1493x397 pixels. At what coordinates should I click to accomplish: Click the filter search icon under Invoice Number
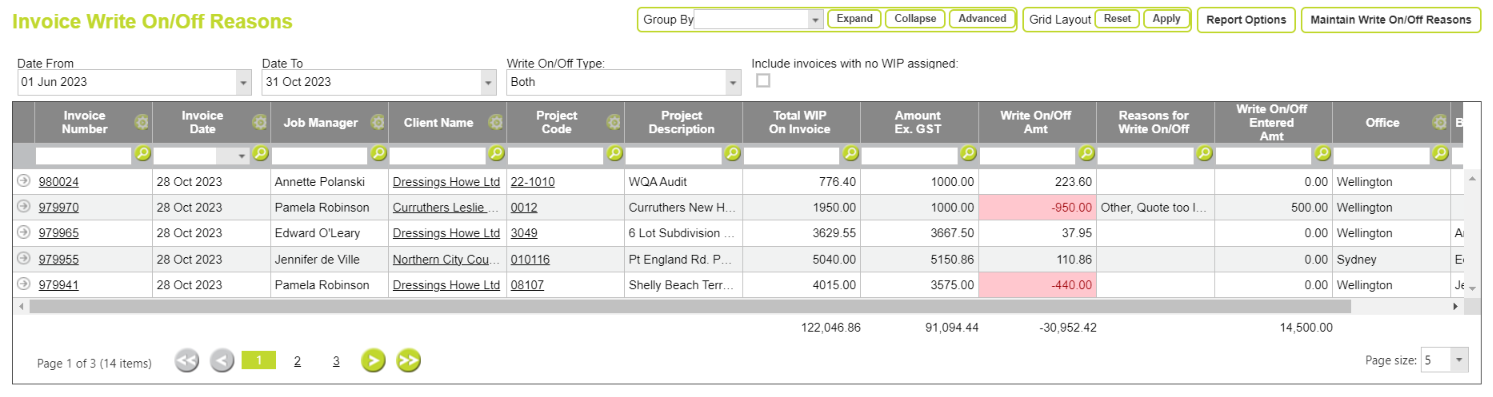142,154
